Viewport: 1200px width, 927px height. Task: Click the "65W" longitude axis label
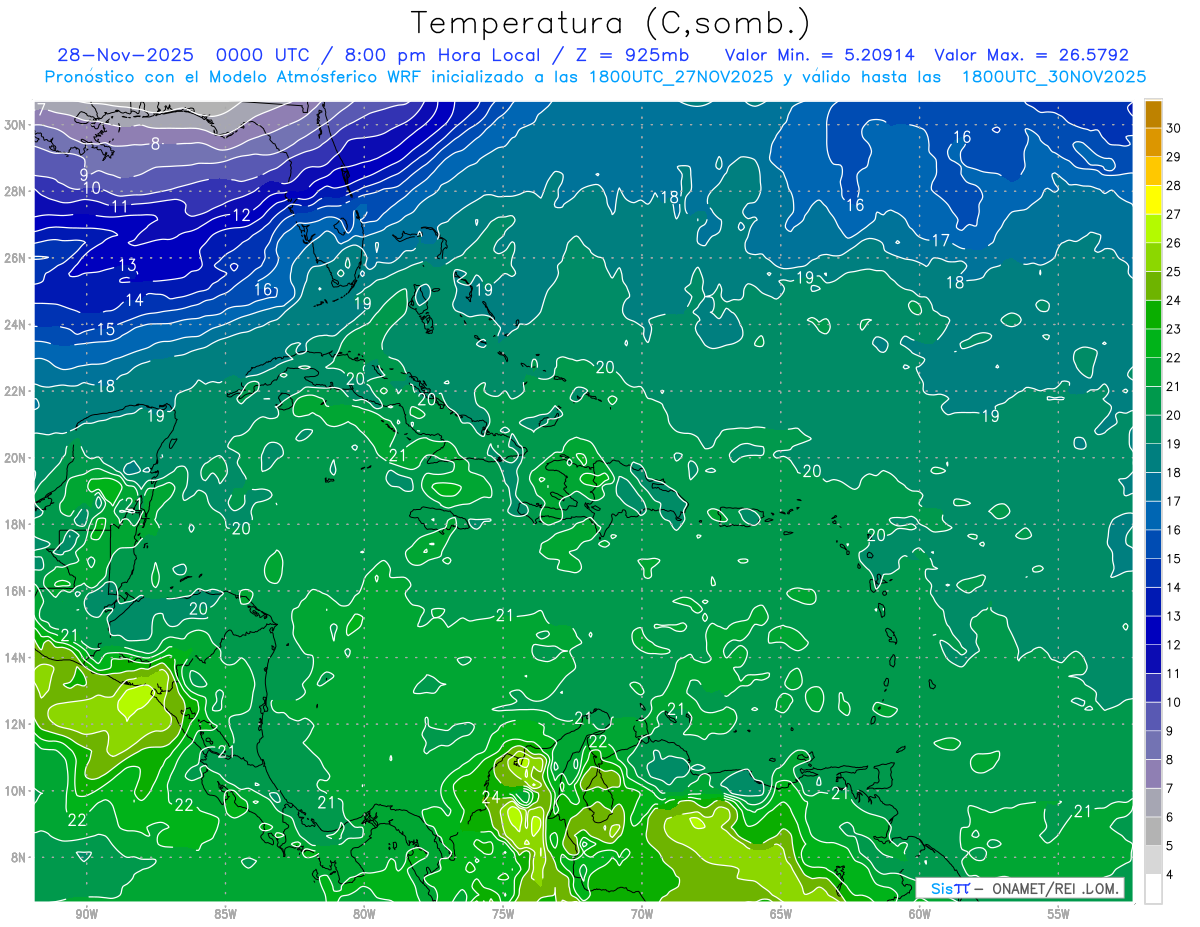[x=781, y=914]
